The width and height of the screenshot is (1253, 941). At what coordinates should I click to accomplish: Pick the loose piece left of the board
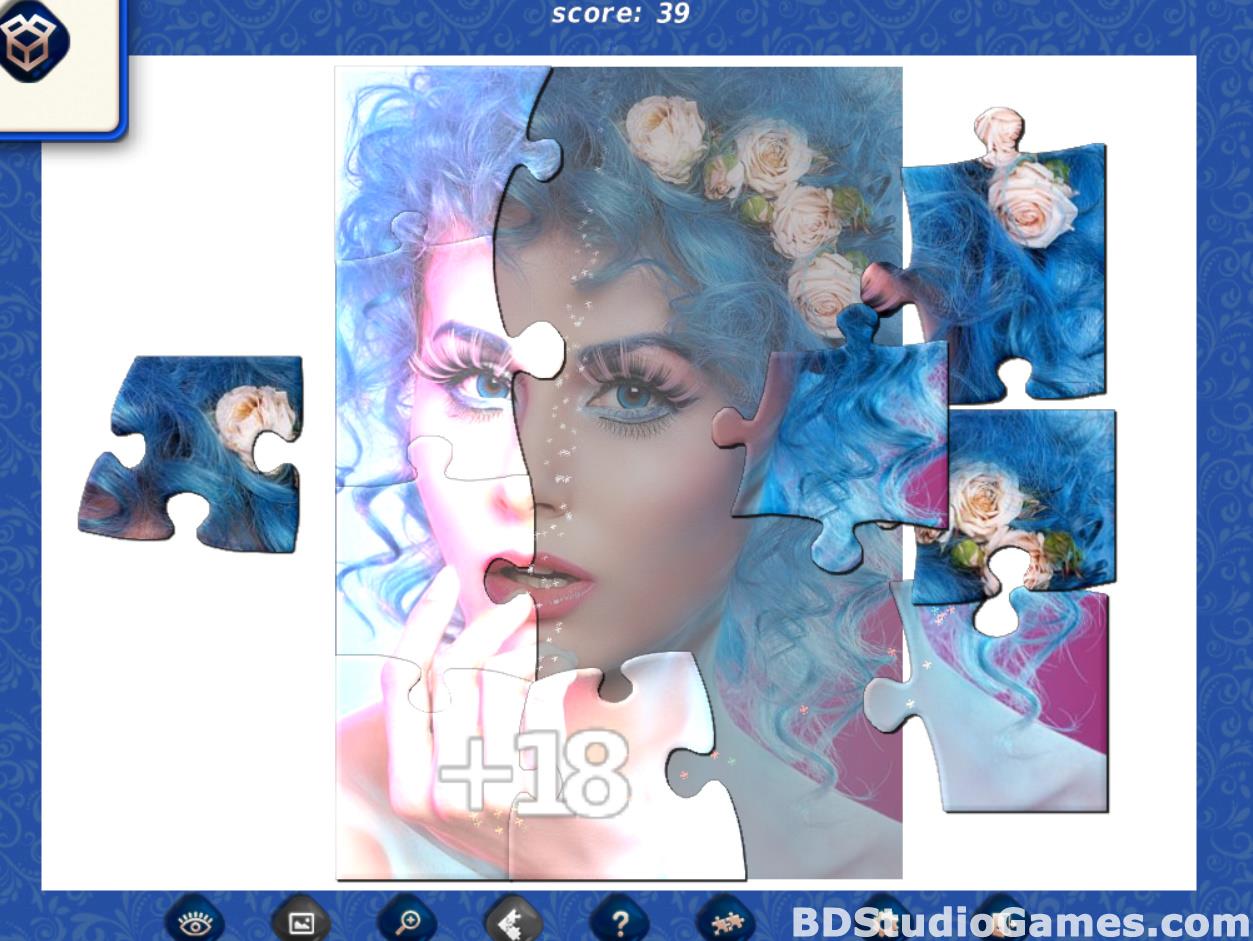pyautogui.click(x=191, y=454)
